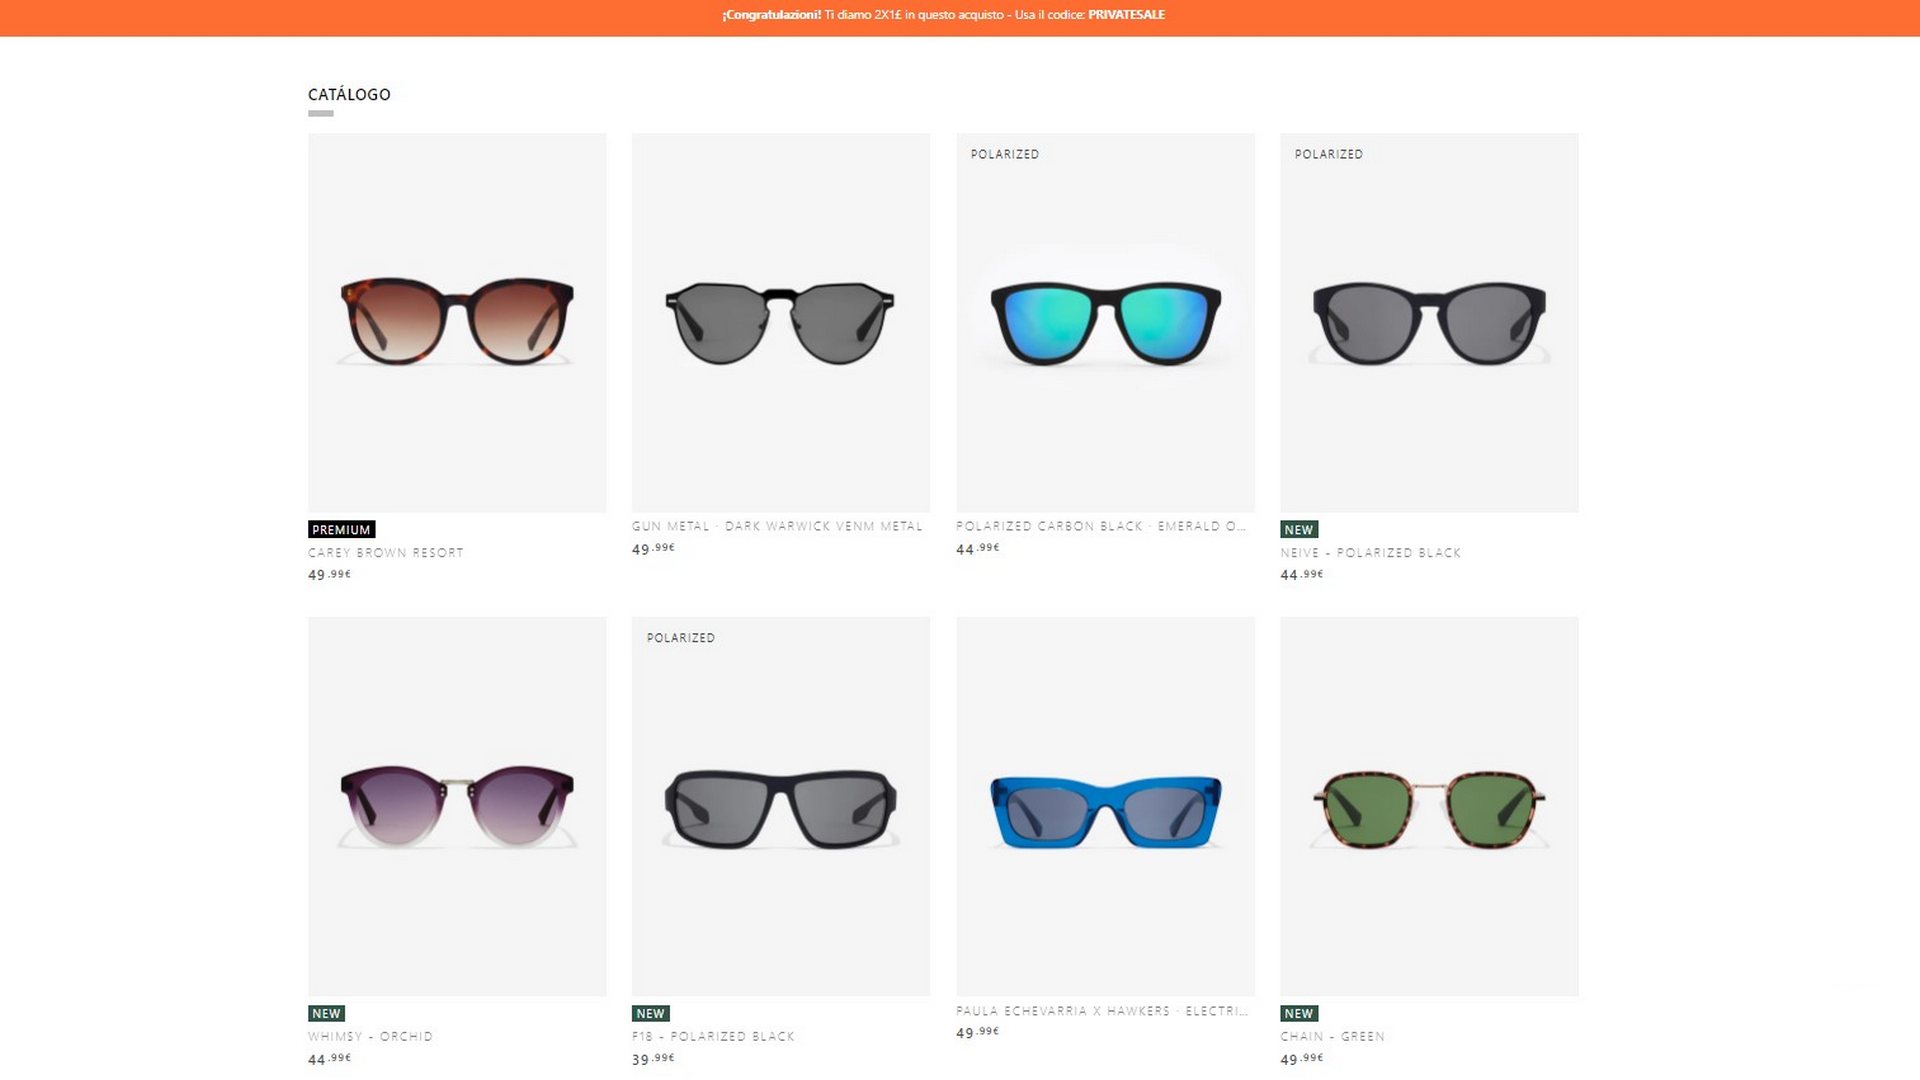
Task: Open the Neive Polarized Black sunglasses image
Action: 1429,322
